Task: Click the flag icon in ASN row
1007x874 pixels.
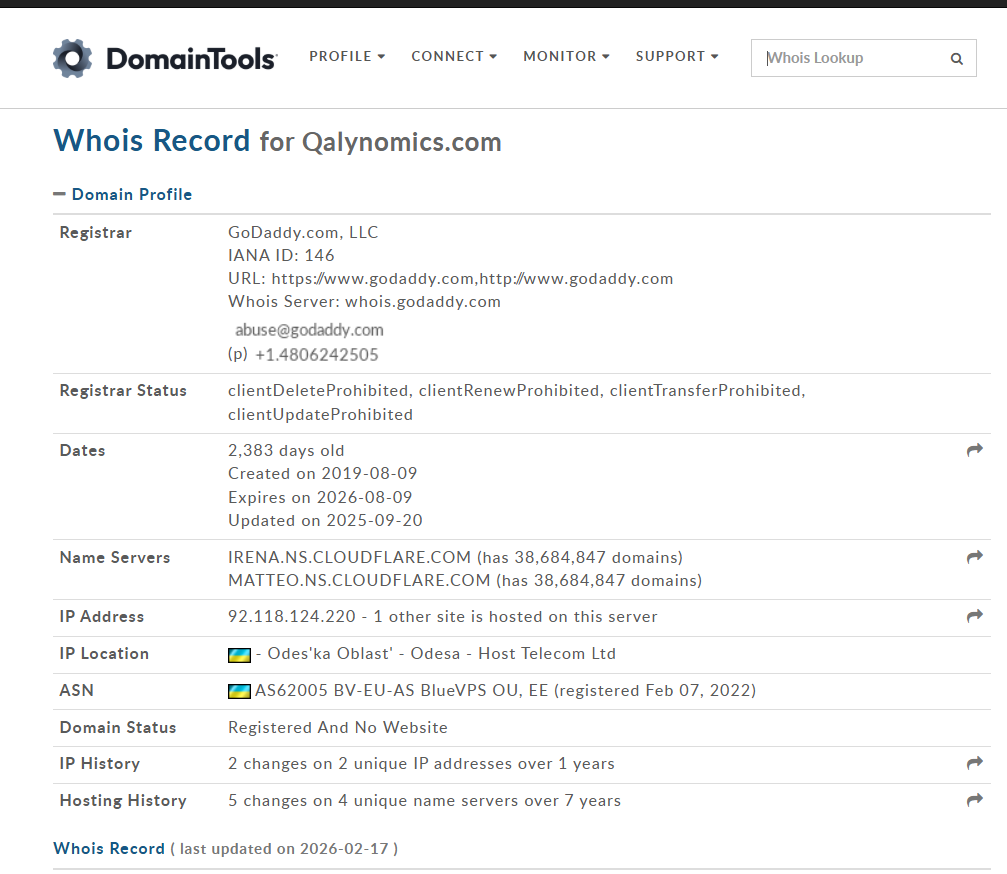Action: (239, 691)
